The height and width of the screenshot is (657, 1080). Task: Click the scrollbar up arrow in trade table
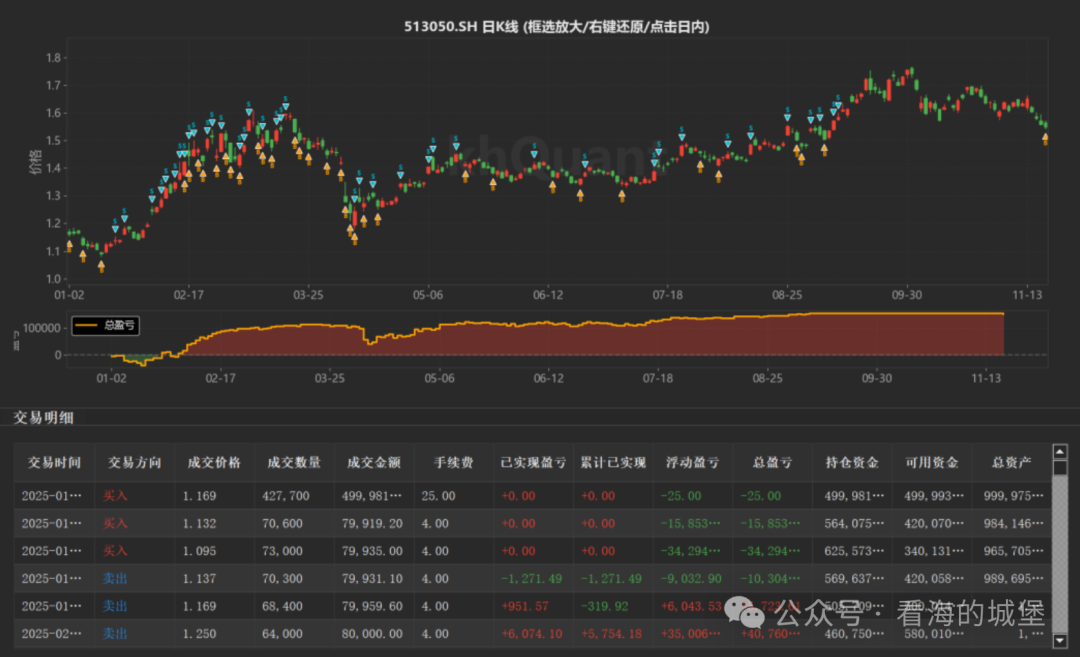click(x=1060, y=452)
